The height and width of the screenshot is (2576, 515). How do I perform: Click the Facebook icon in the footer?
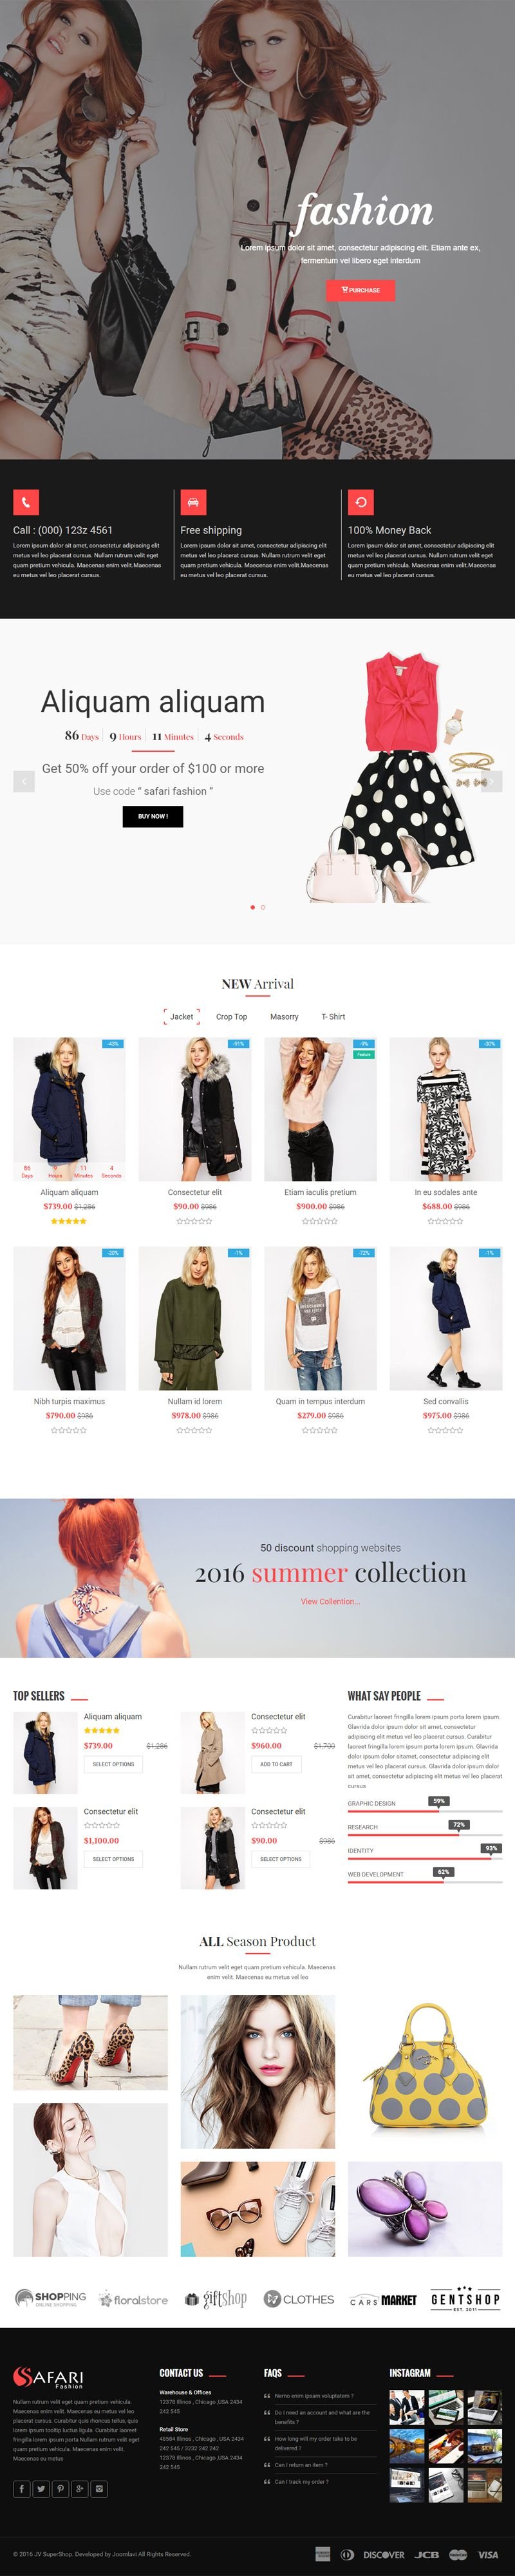(22, 2488)
